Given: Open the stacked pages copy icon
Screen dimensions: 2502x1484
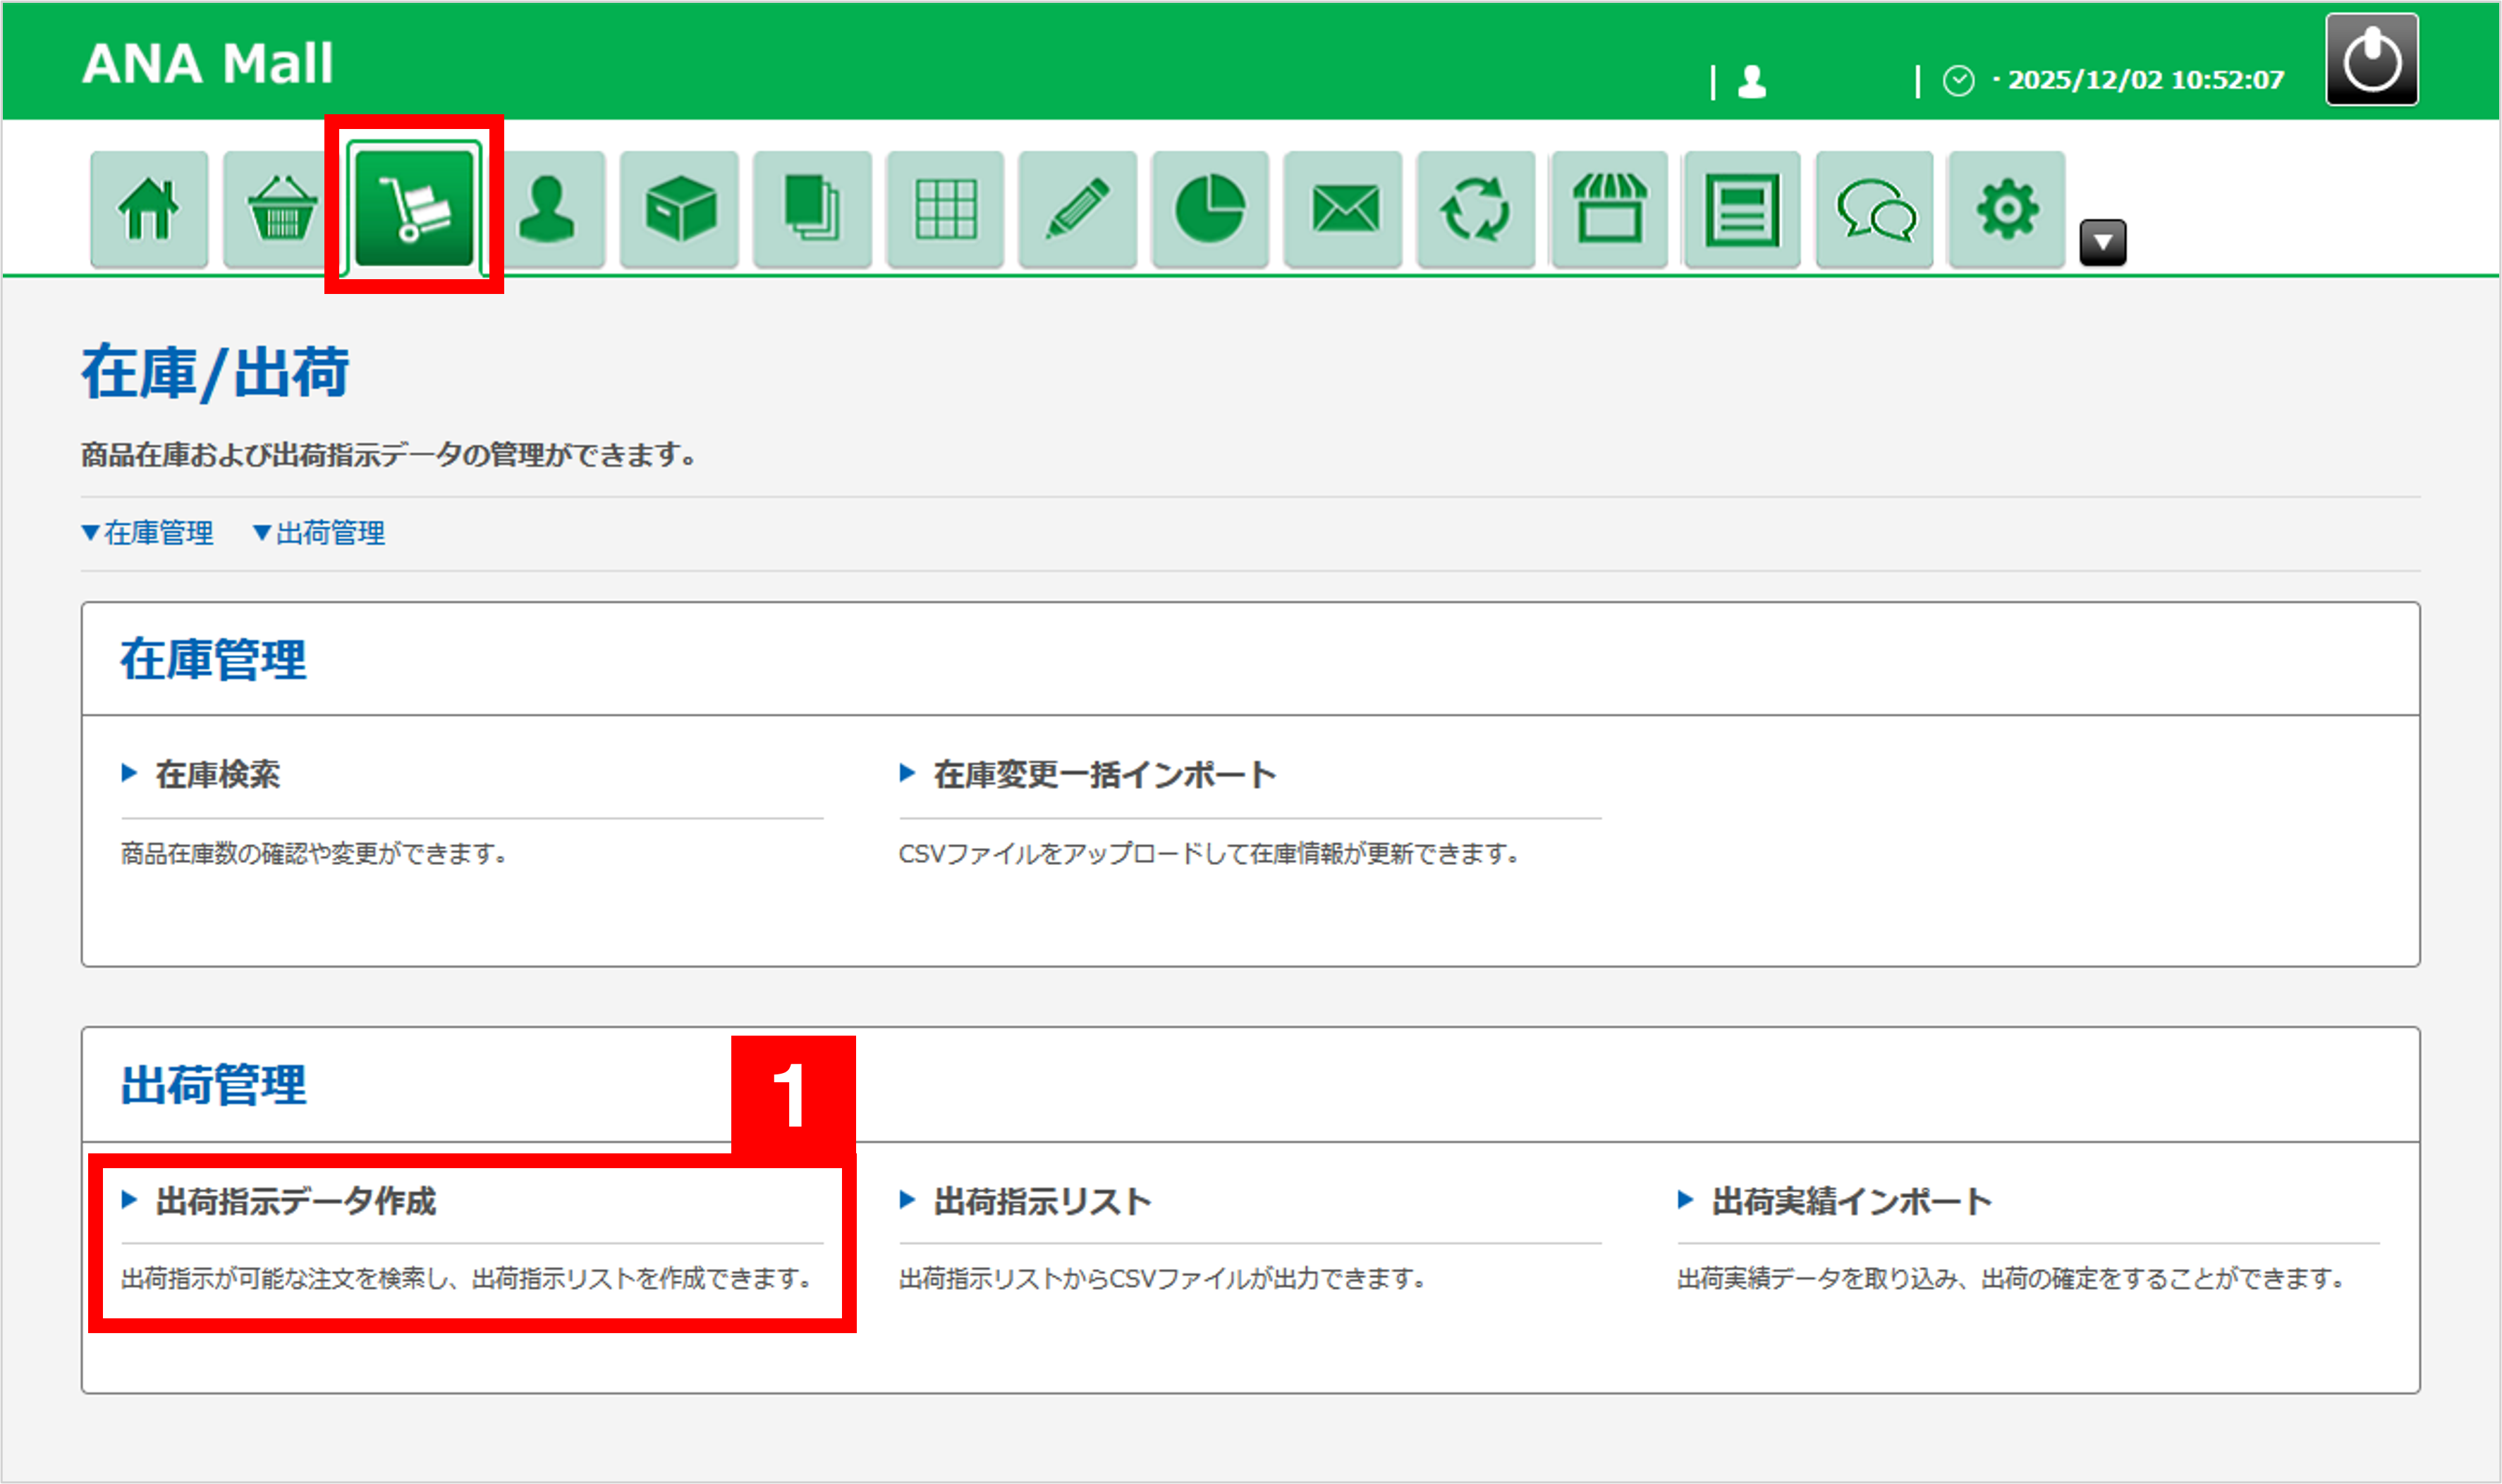Looking at the screenshot, I should (812, 210).
